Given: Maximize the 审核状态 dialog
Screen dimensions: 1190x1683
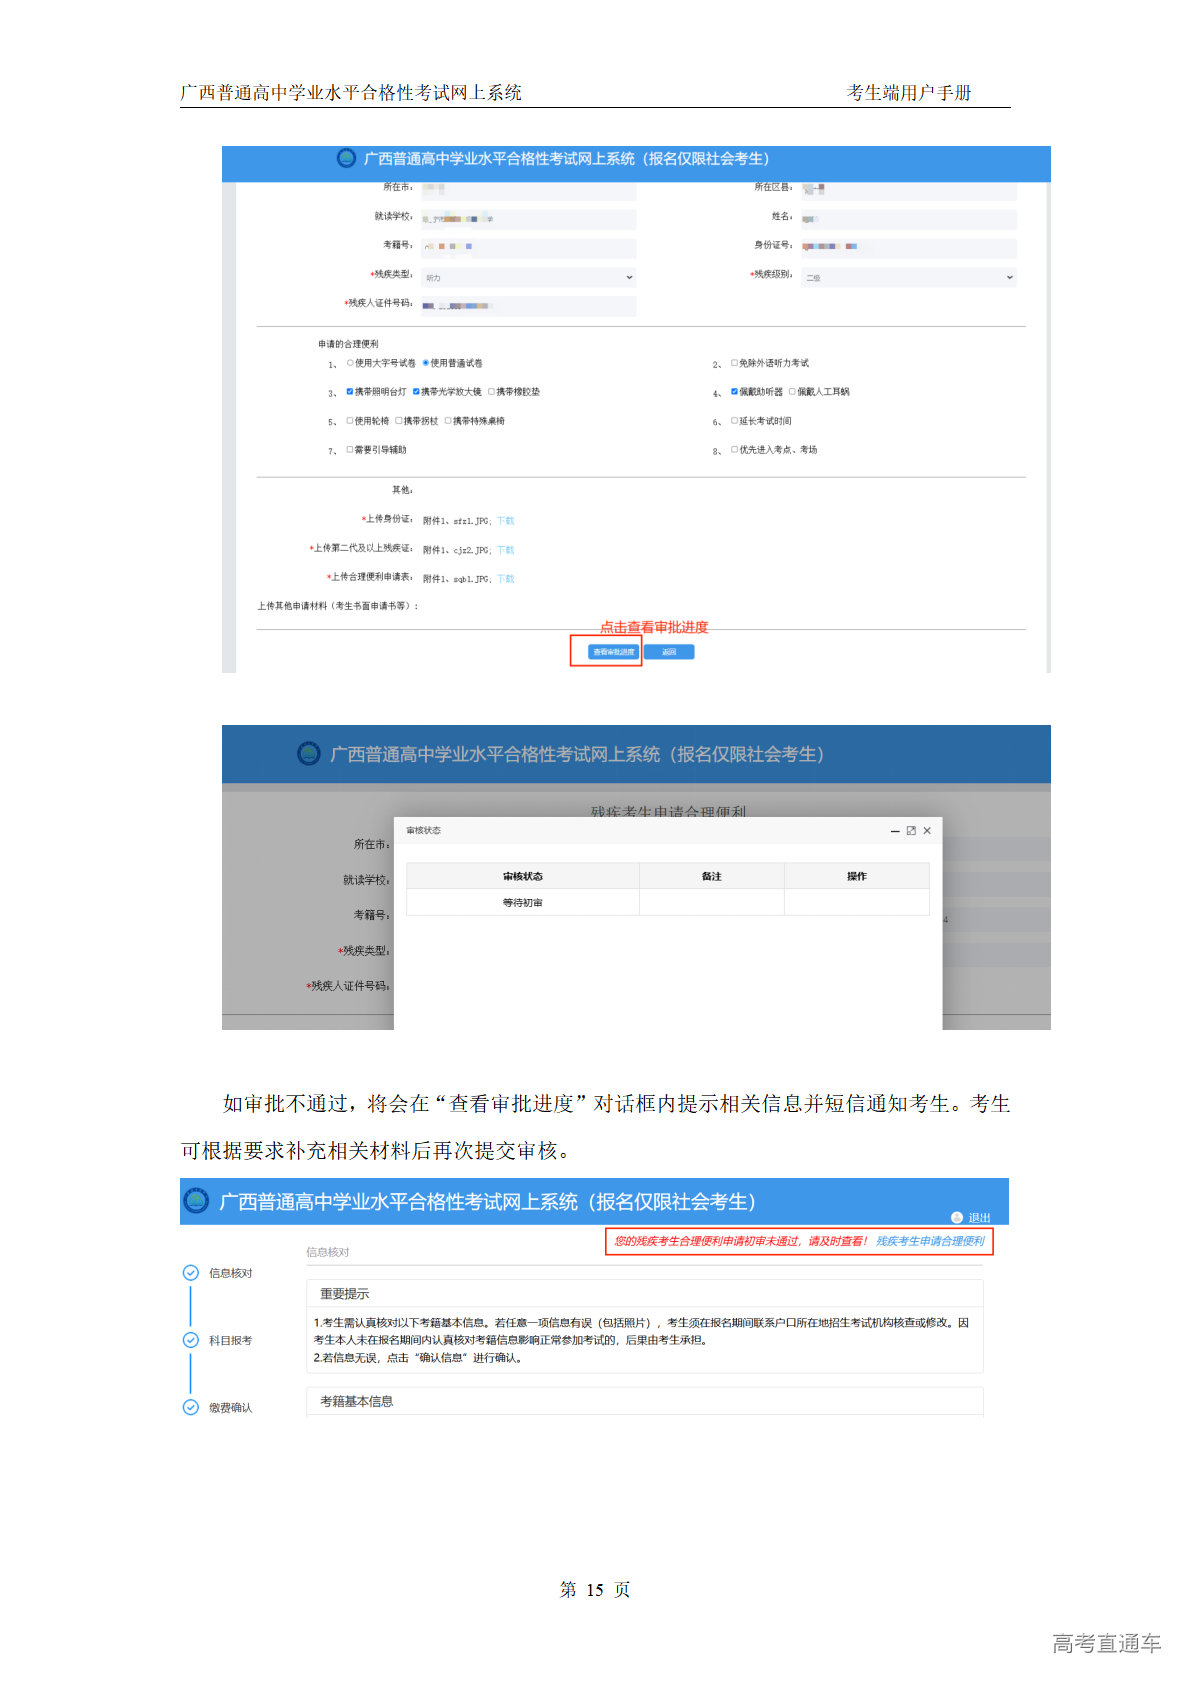Looking at the screenshot, I should tap(911, 831).
